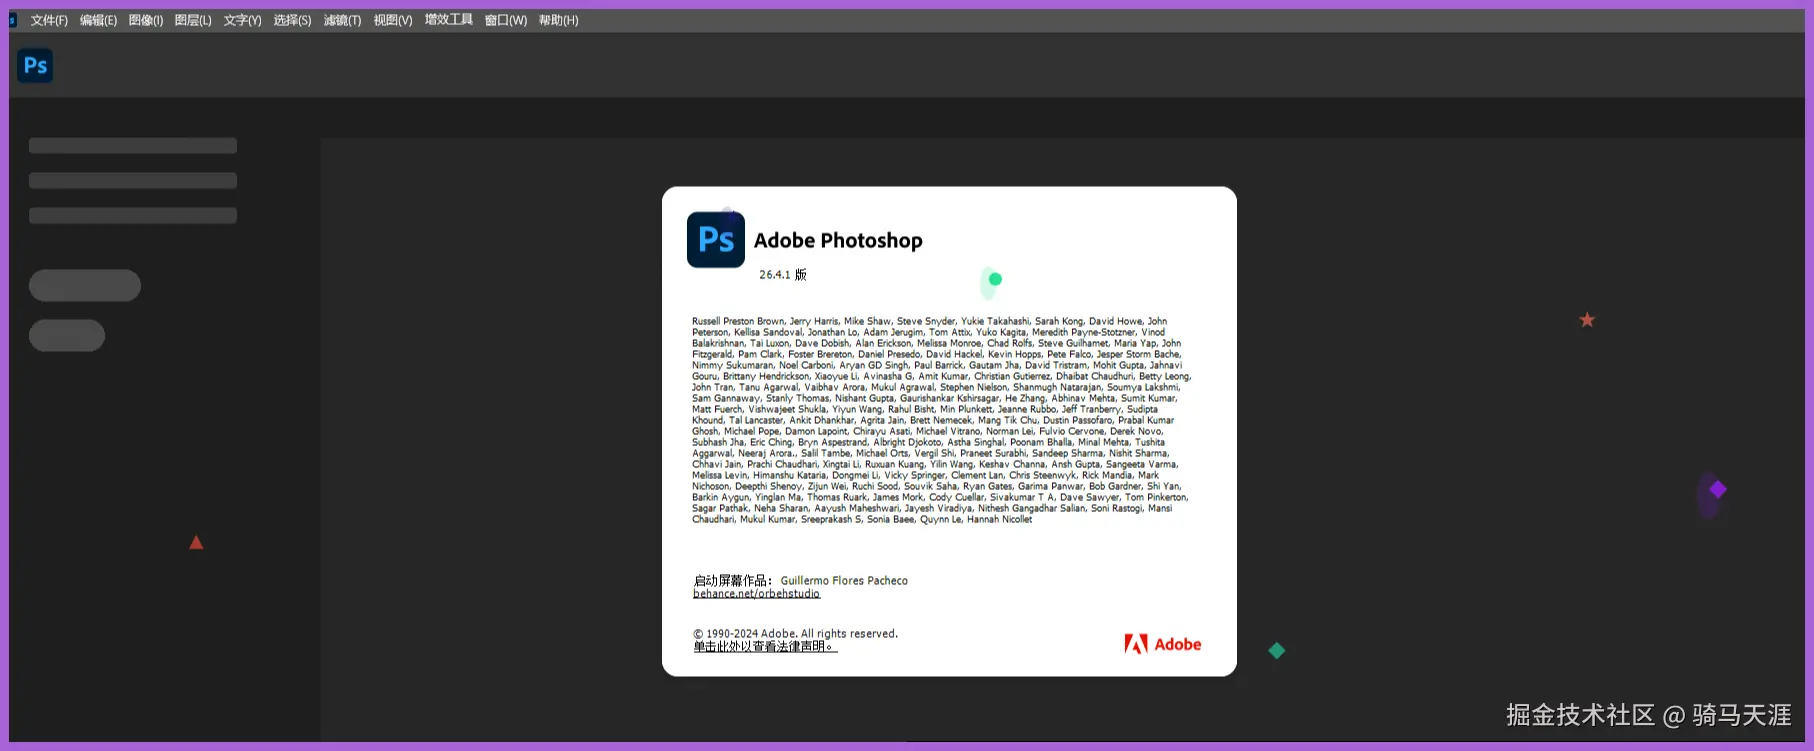Open the 图层(L) menu
The image size is (1814, 751).
193,20
